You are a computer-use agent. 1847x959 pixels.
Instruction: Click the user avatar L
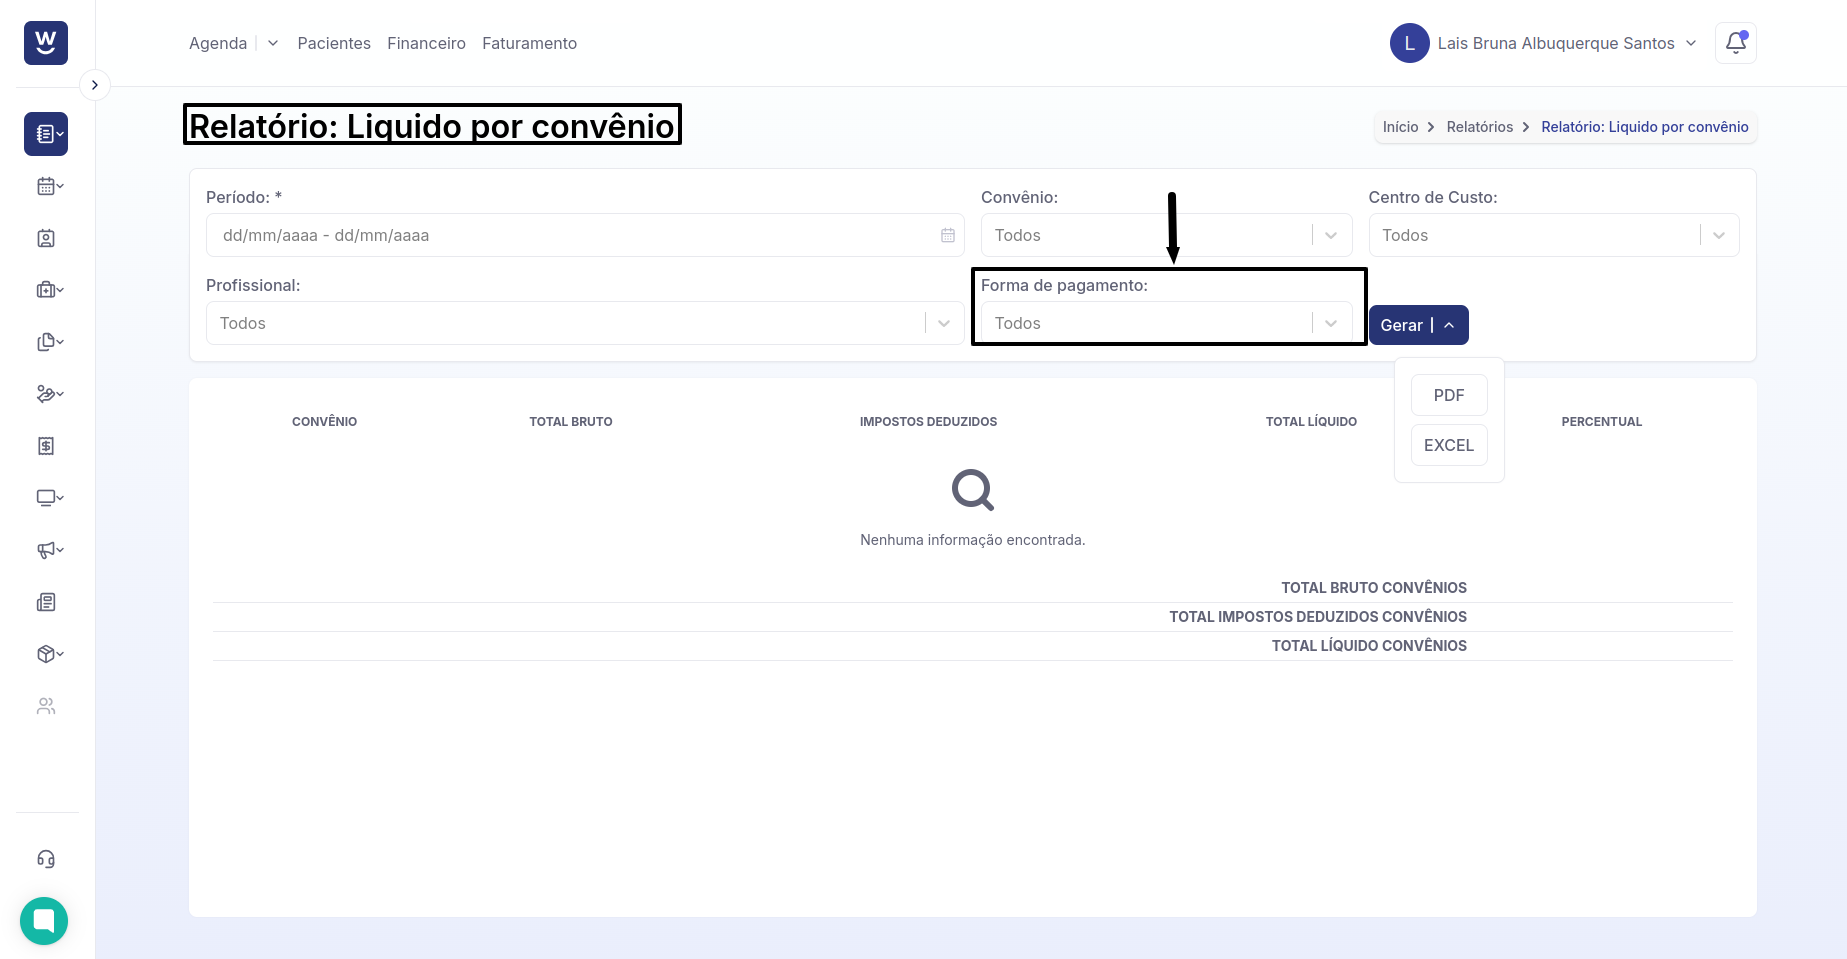1409,43
